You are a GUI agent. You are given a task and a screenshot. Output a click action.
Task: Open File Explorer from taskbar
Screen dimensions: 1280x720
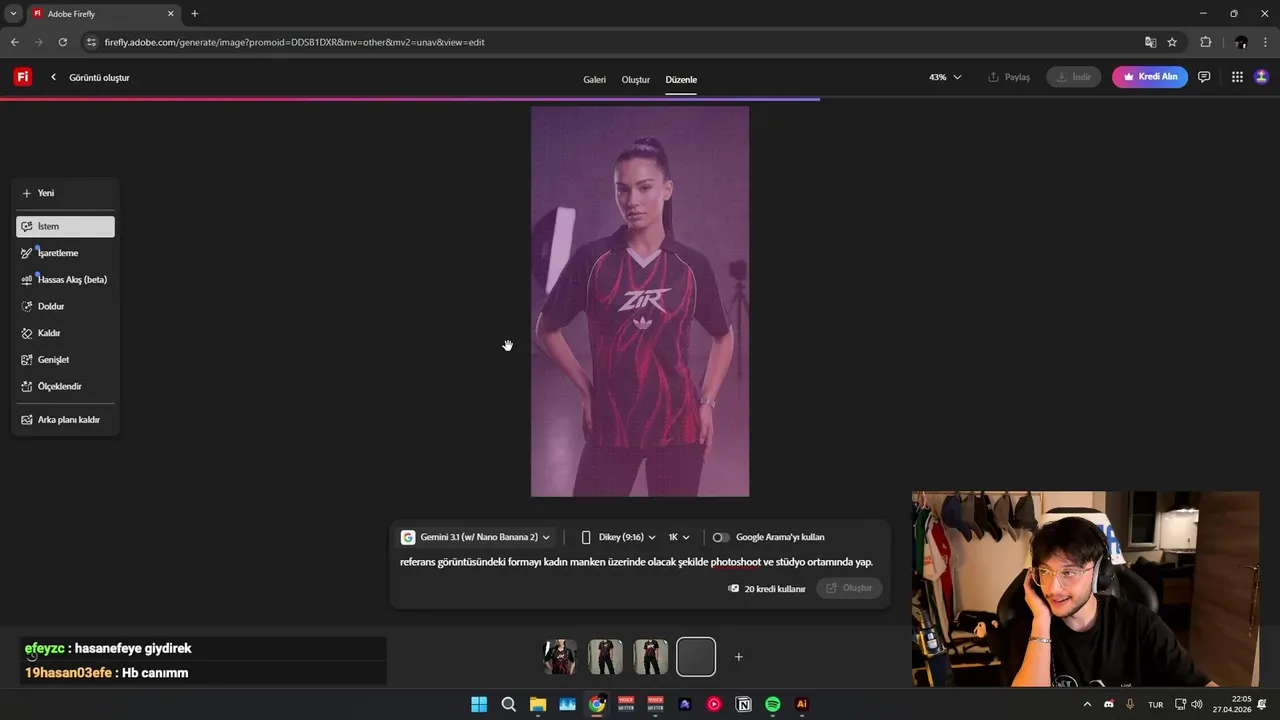538,704
